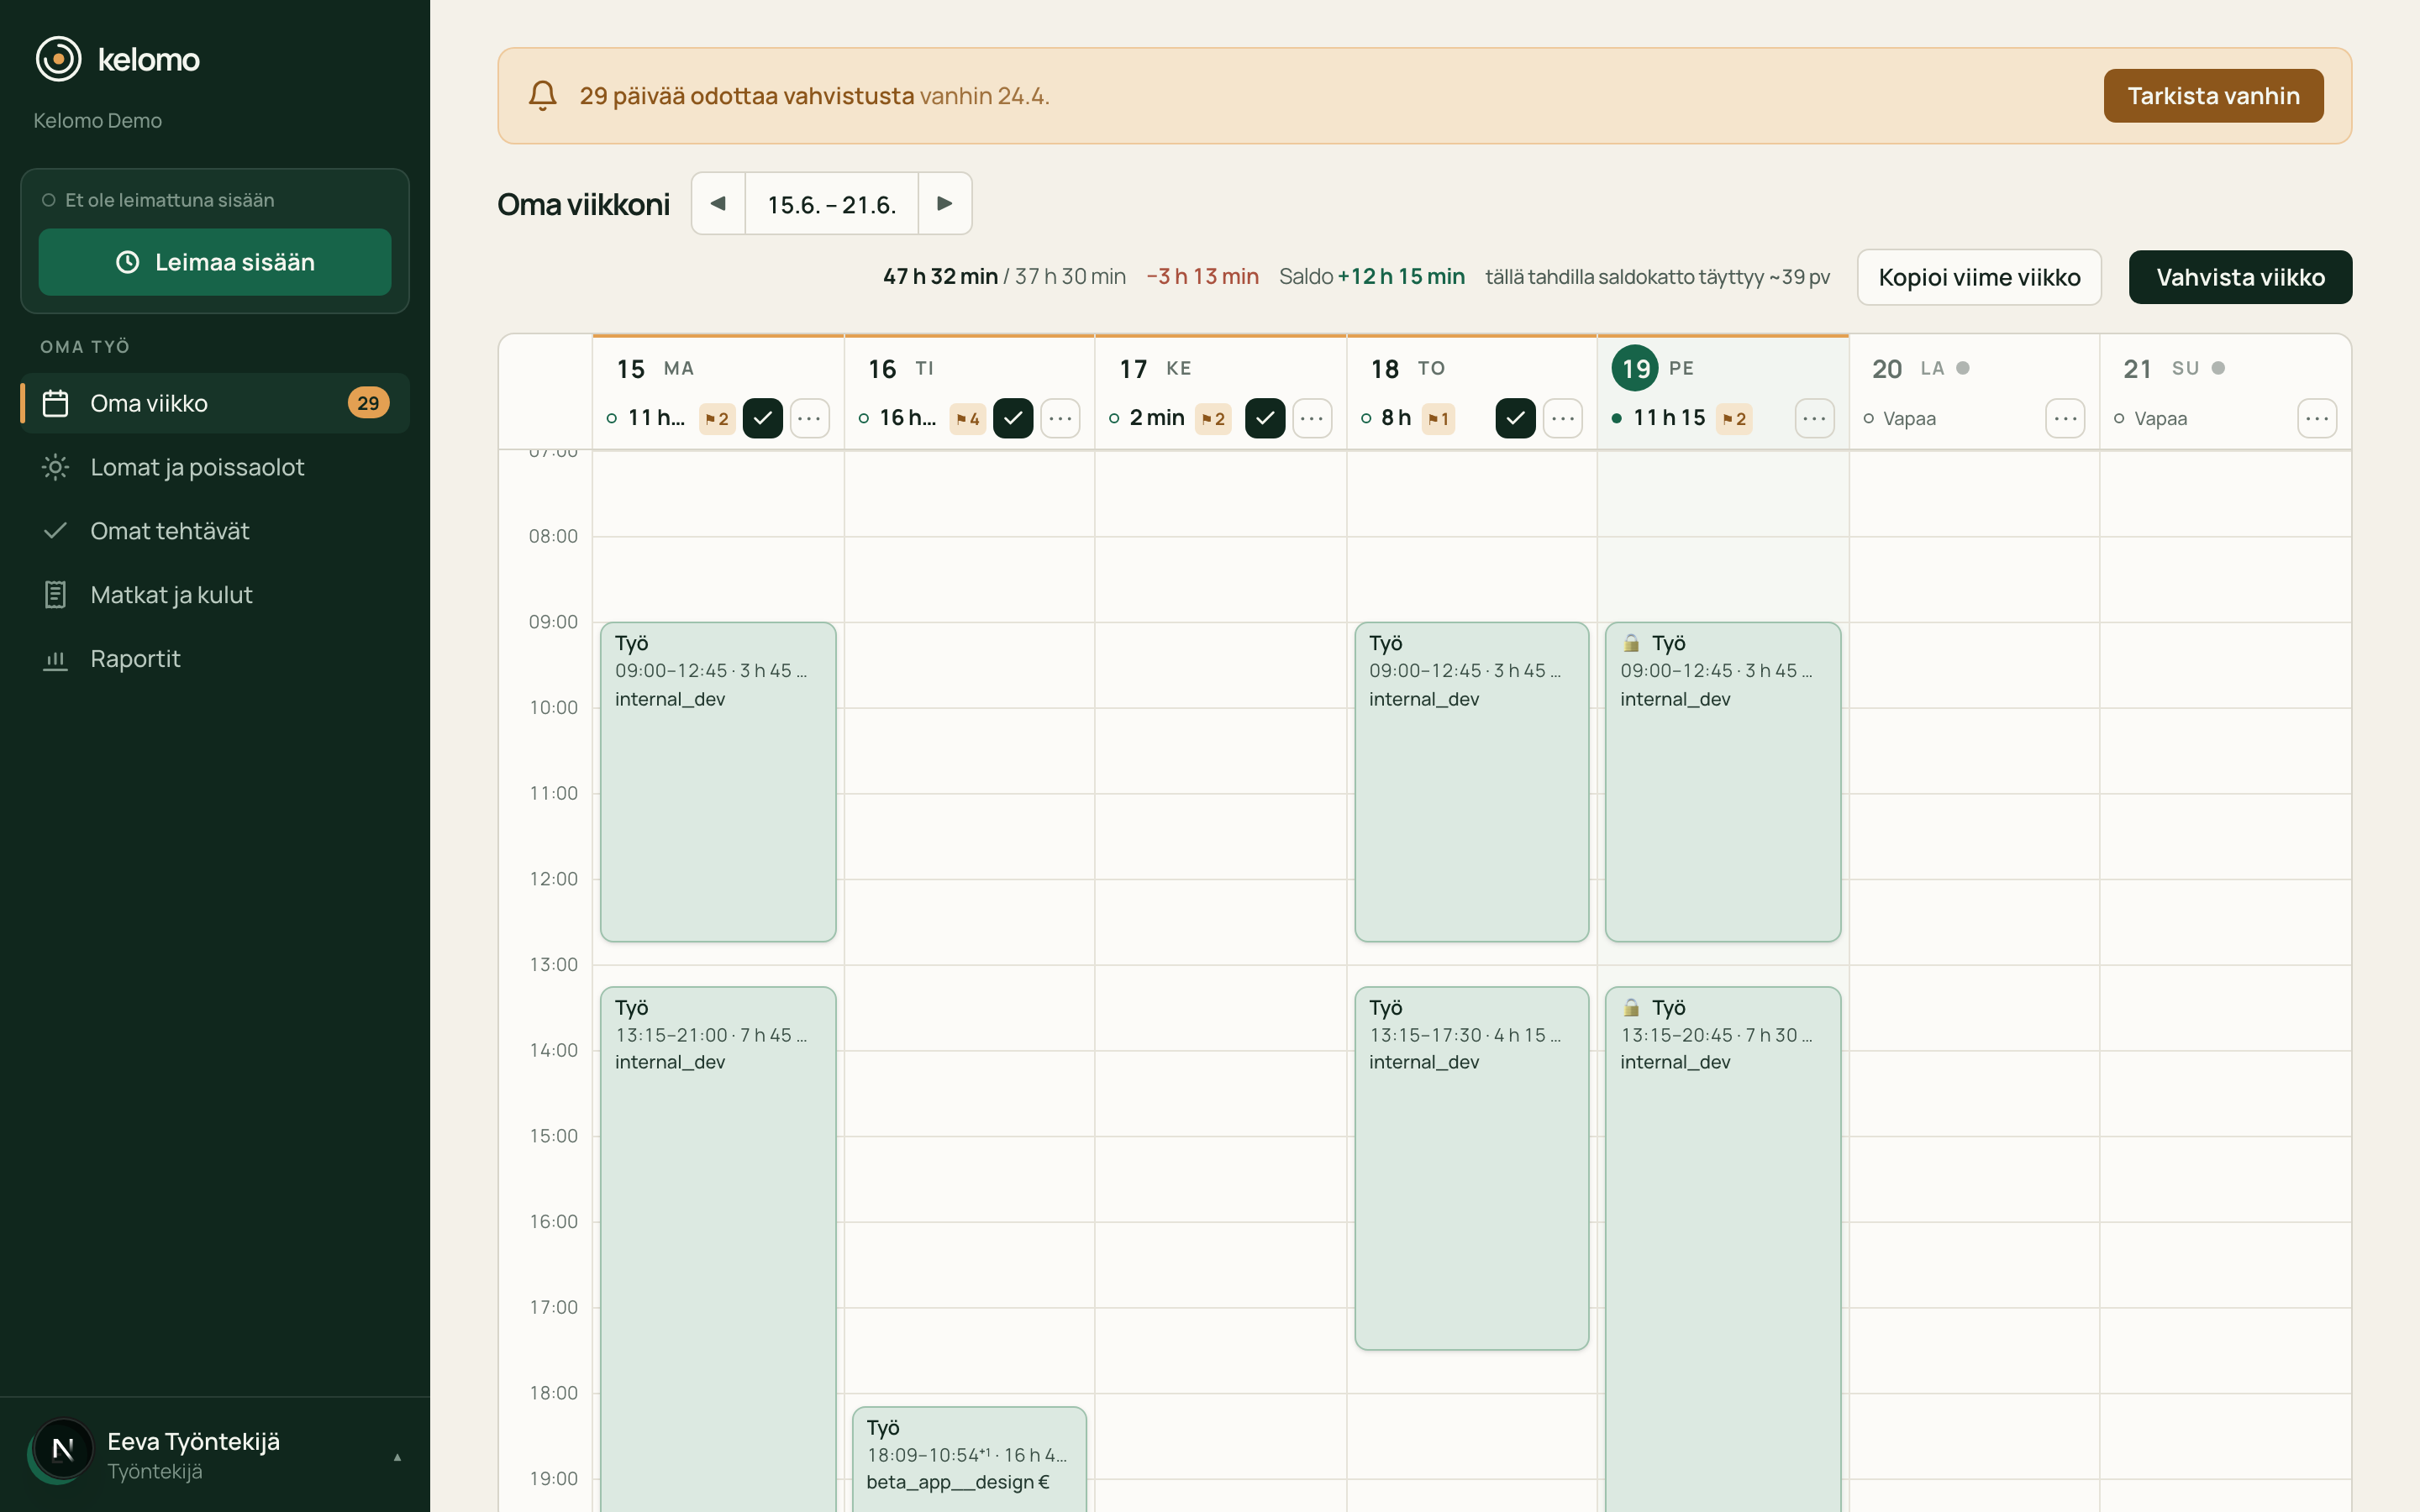Open Thursday 13:15–17:30 work entry
The height and width of the screenshot is (1512, 2420).
coord(1472,1168)
